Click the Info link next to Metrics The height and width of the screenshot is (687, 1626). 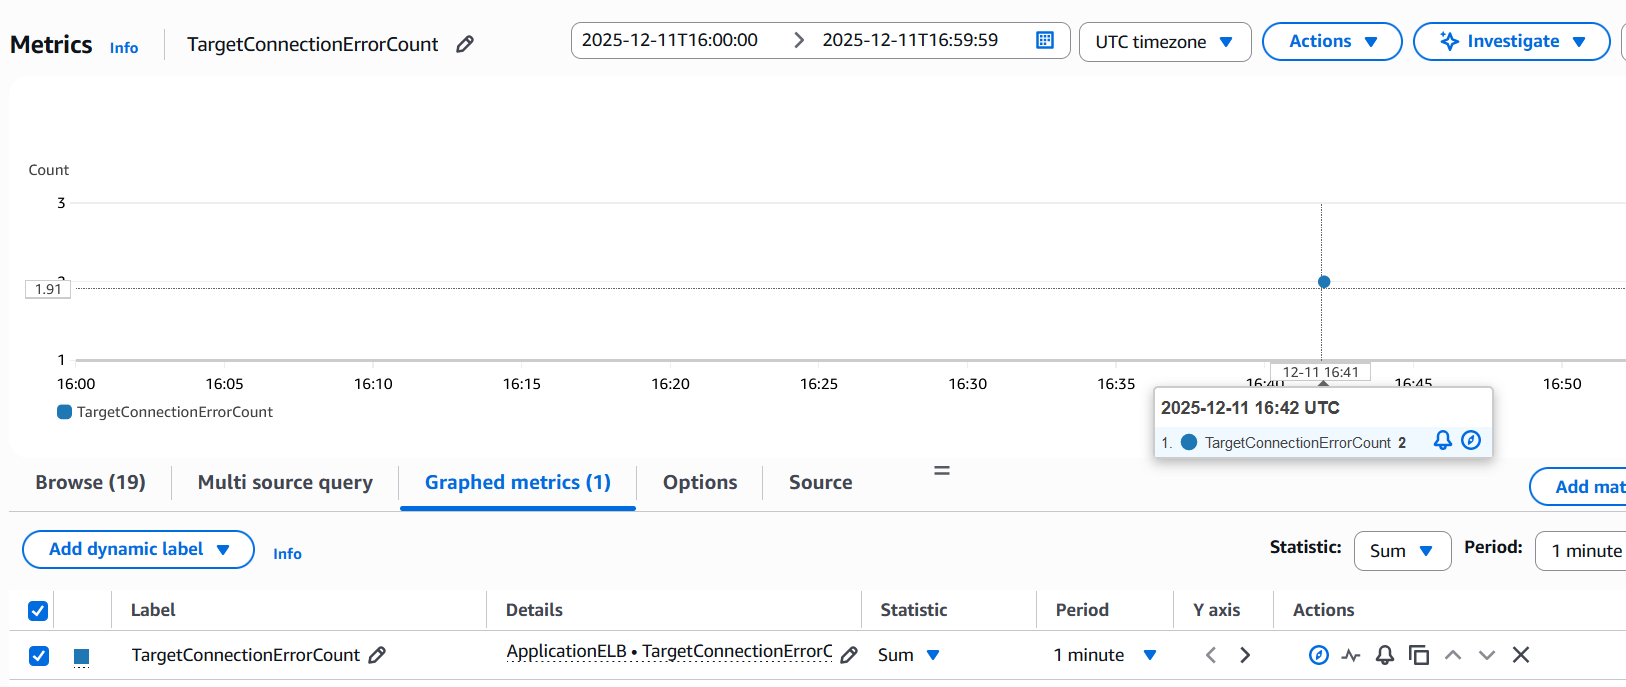tap(124, 47)
